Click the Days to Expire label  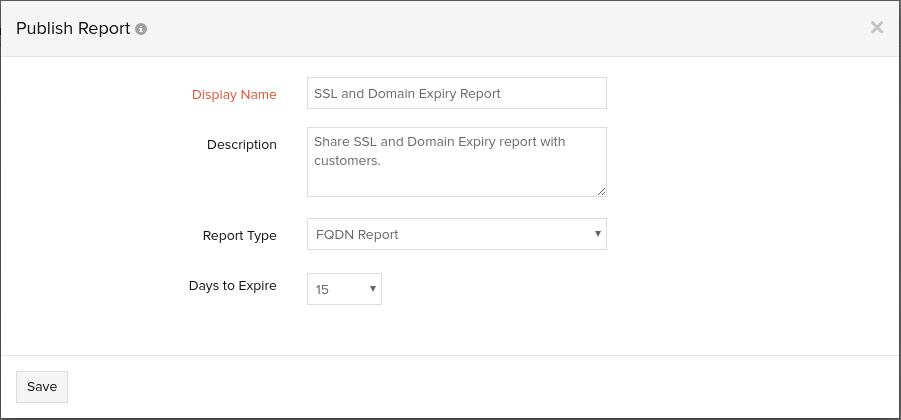(x=232, y=286)
